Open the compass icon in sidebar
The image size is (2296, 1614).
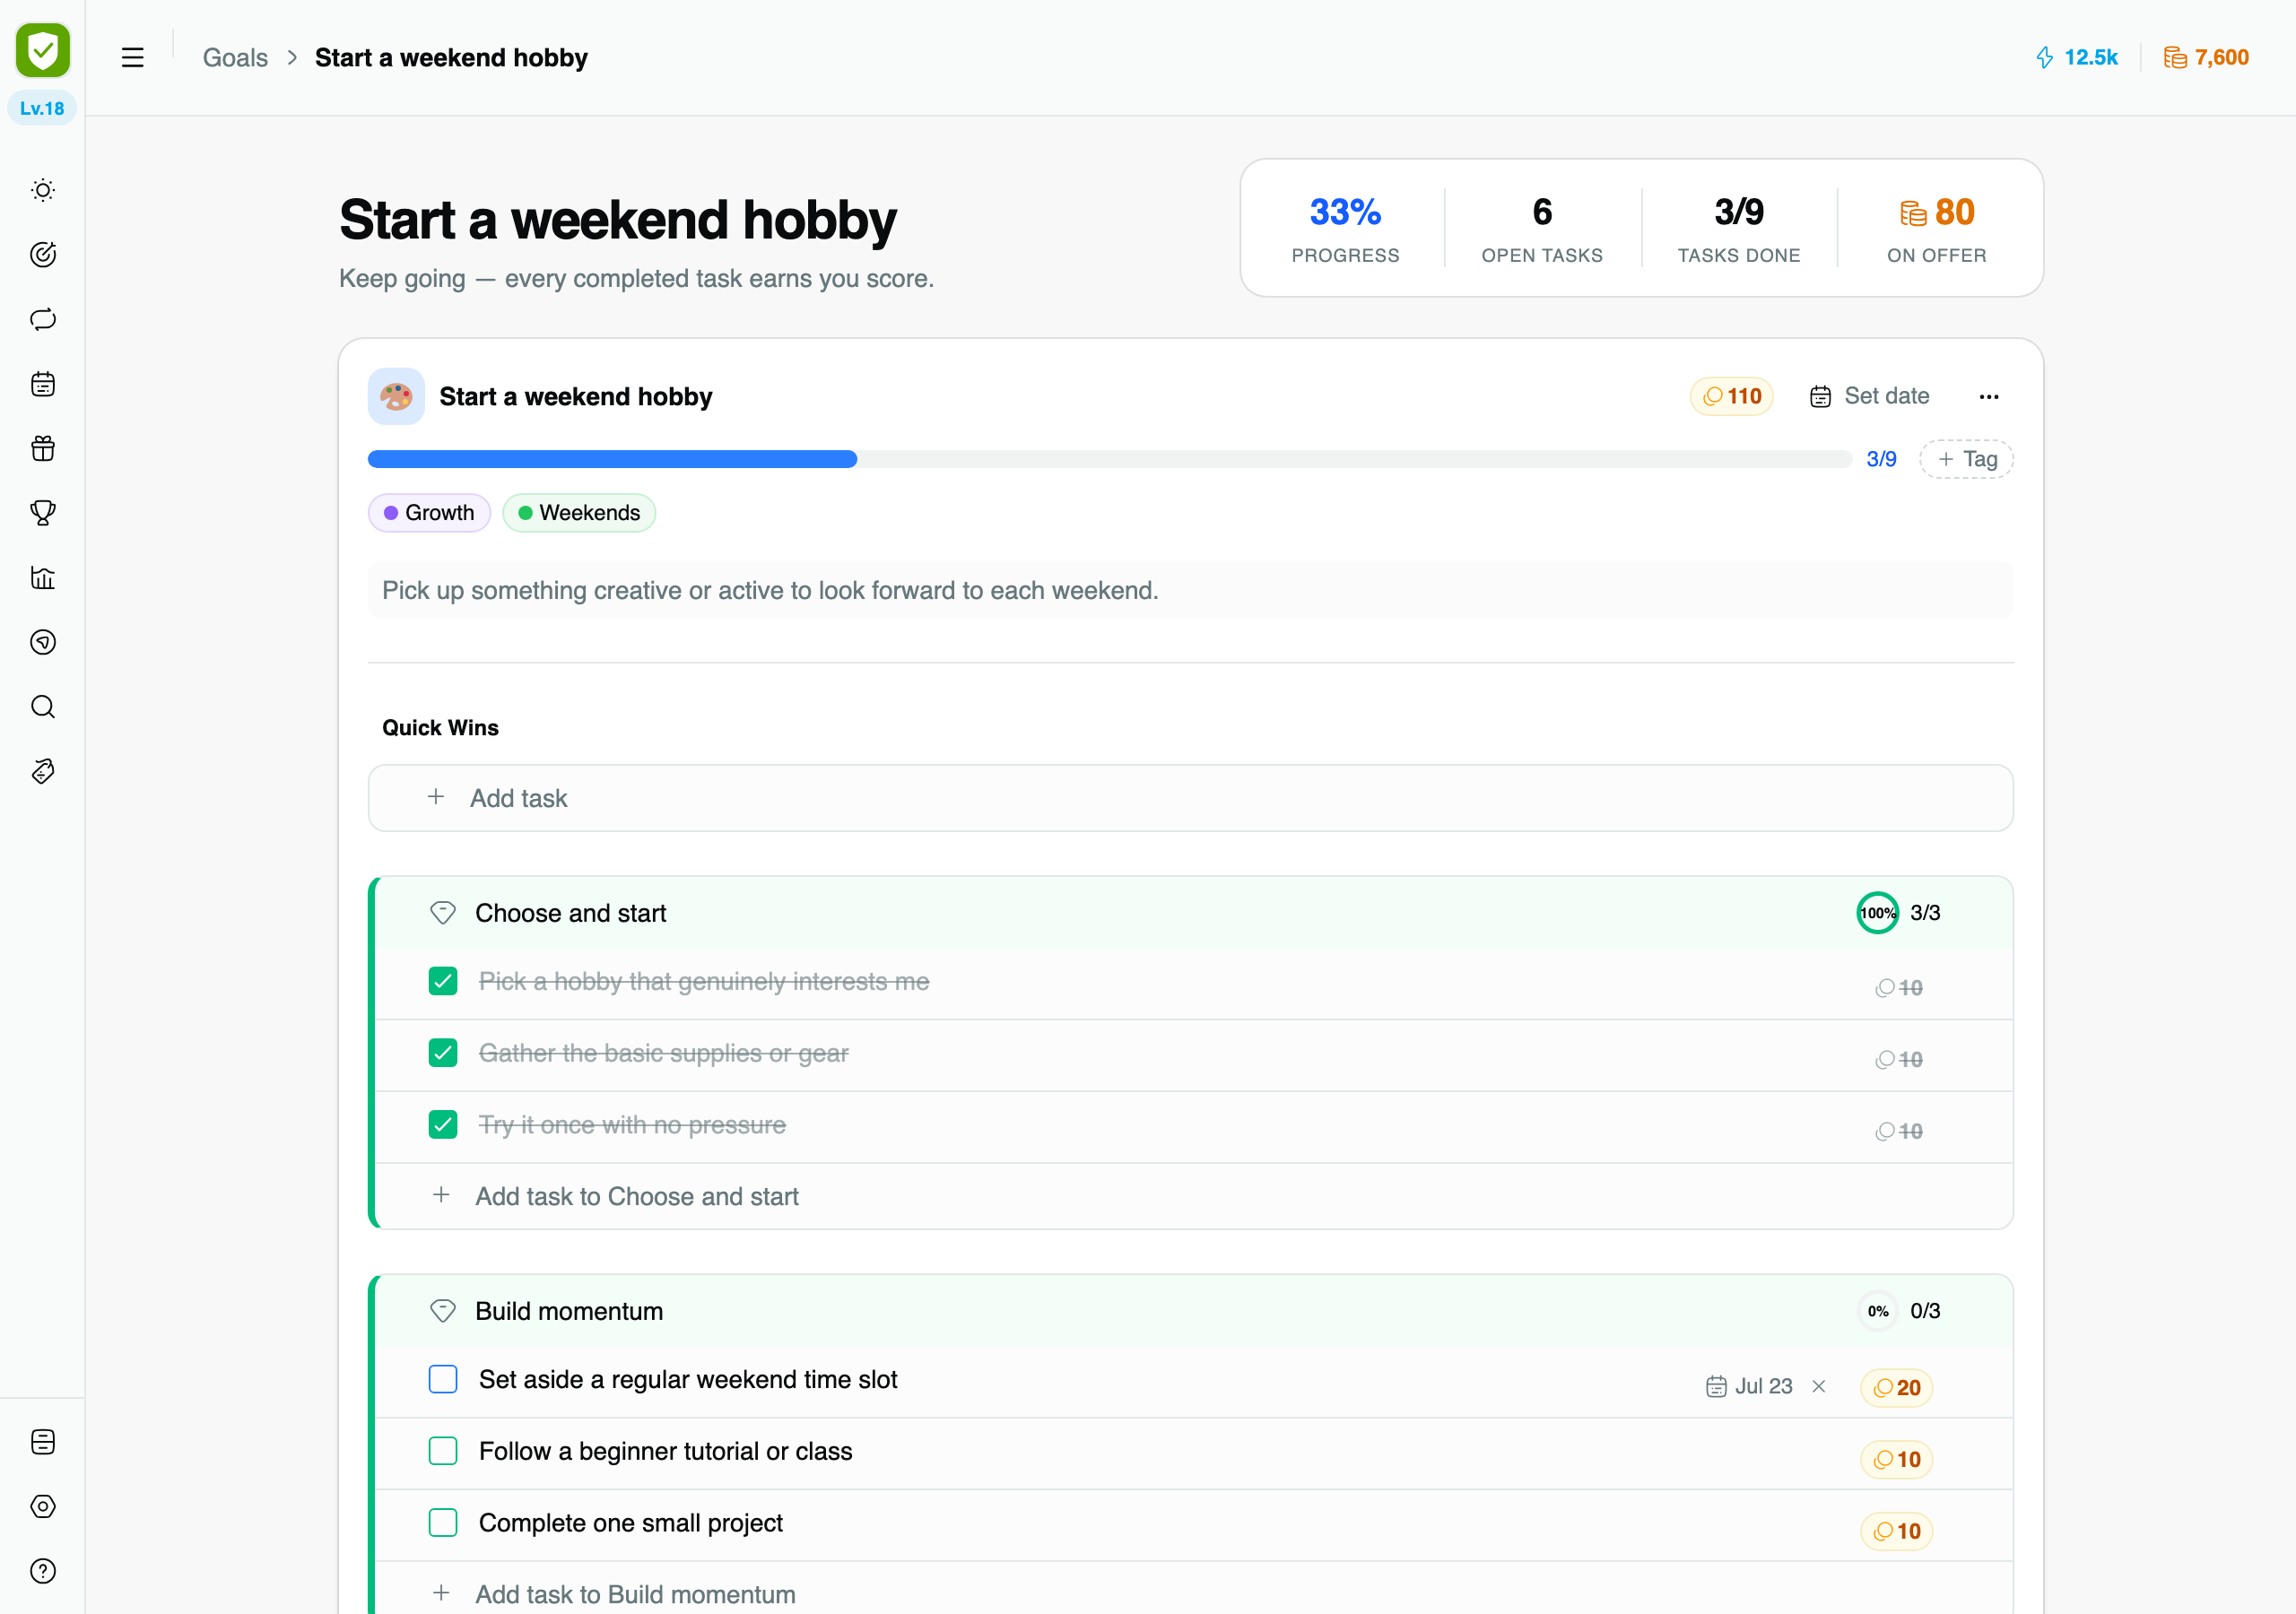click(x=43, y=642)
